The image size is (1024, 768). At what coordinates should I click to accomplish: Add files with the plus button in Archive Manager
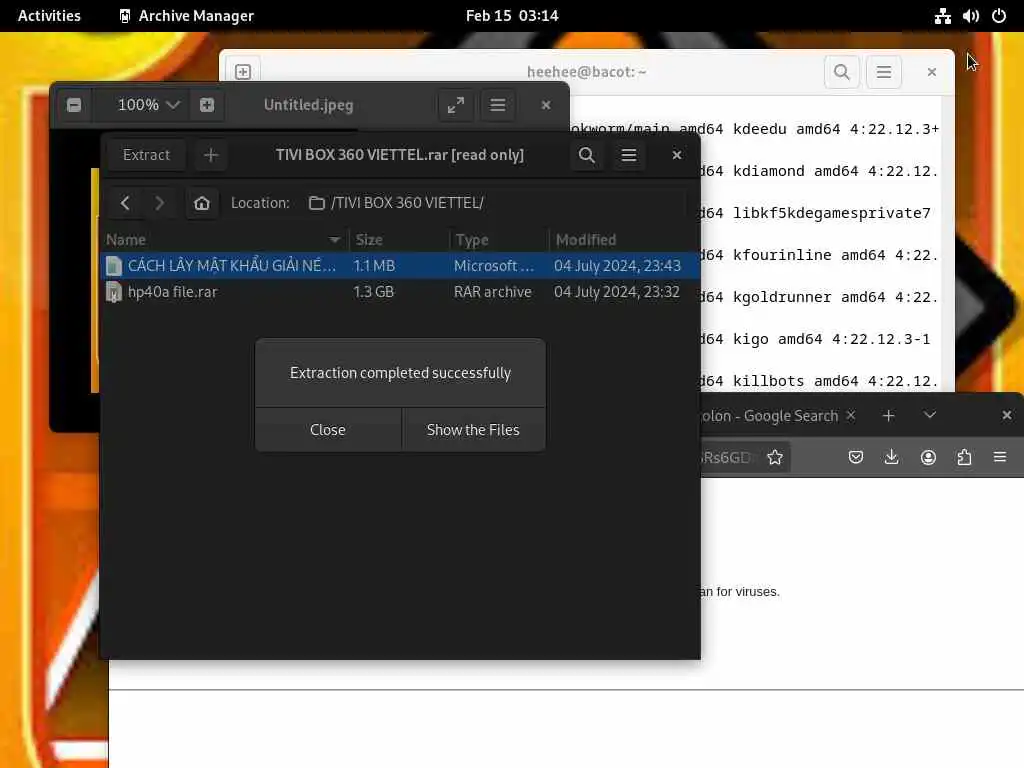(210, 155)
